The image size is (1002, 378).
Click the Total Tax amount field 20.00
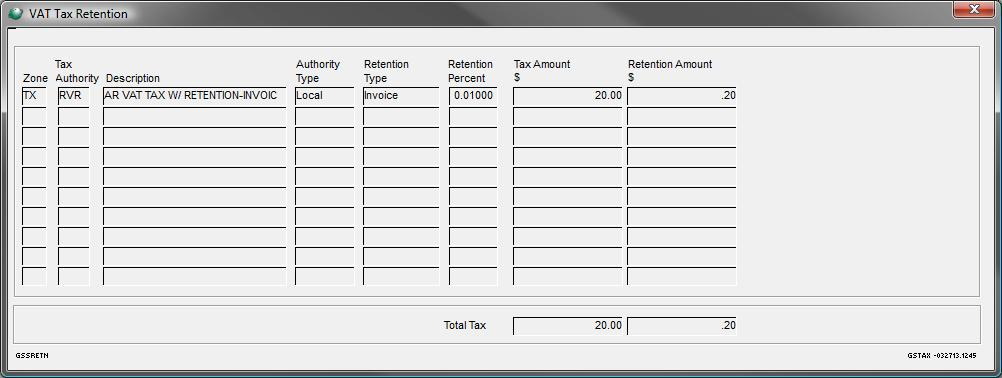pyautogui.click(x=567, y=326)
